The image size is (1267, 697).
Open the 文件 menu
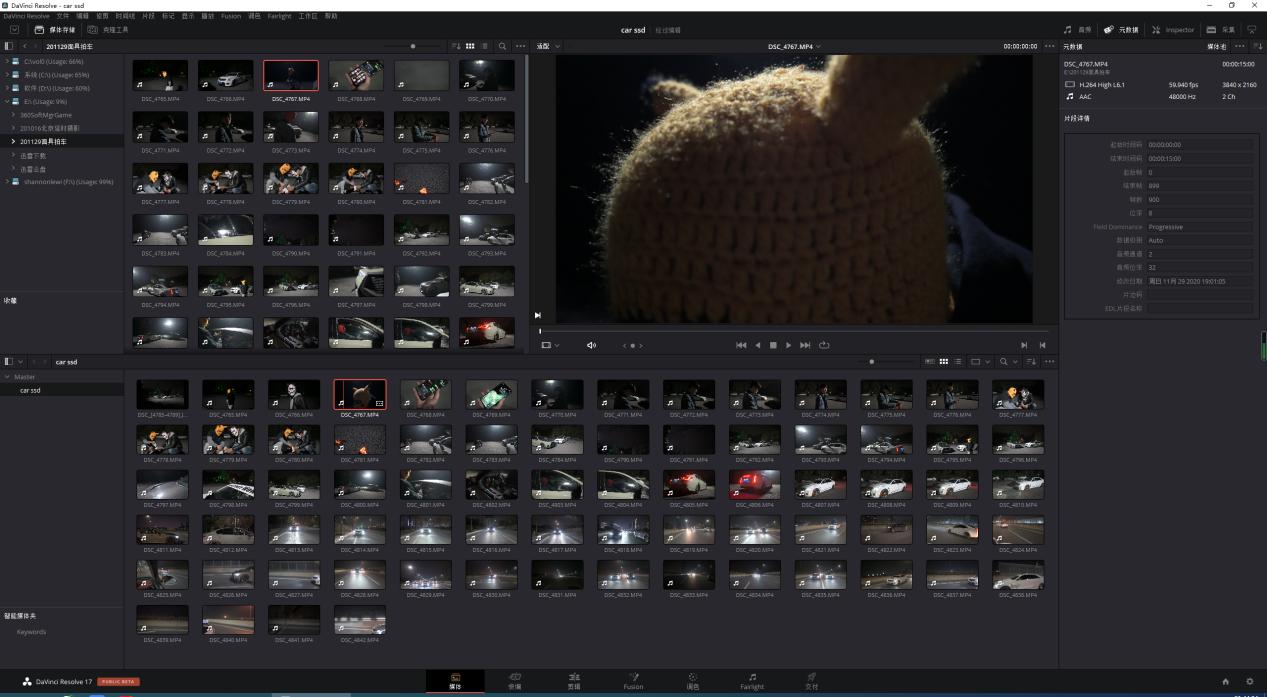[63, 16]
